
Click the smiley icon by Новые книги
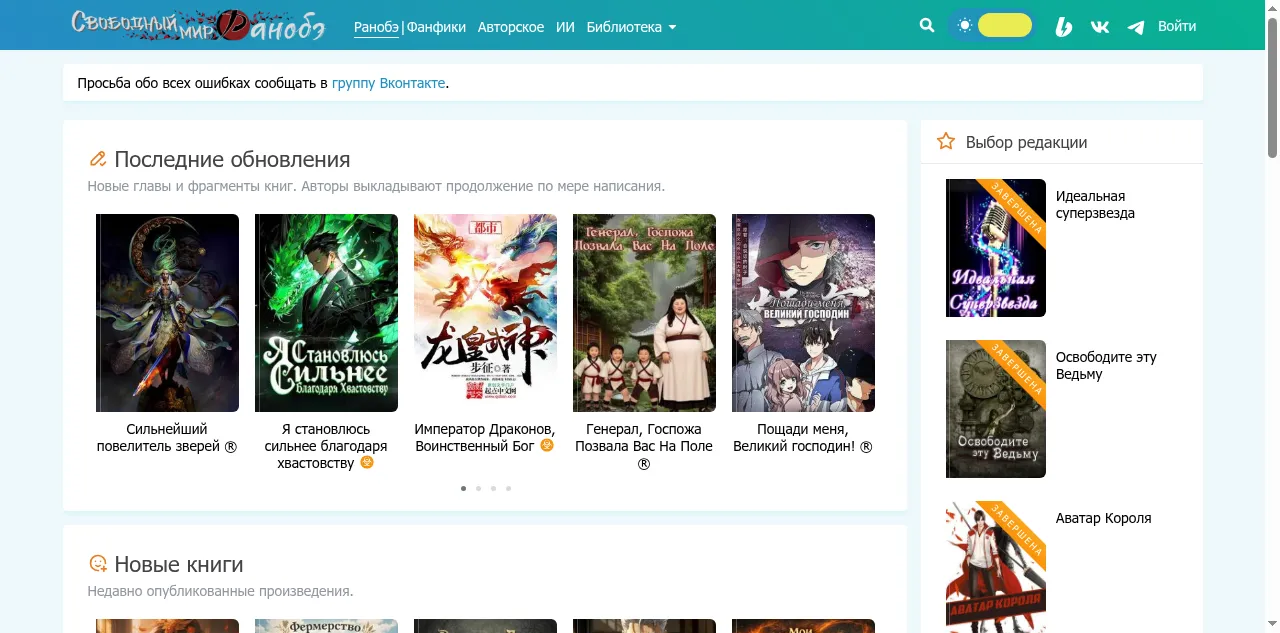pos(97,564)
